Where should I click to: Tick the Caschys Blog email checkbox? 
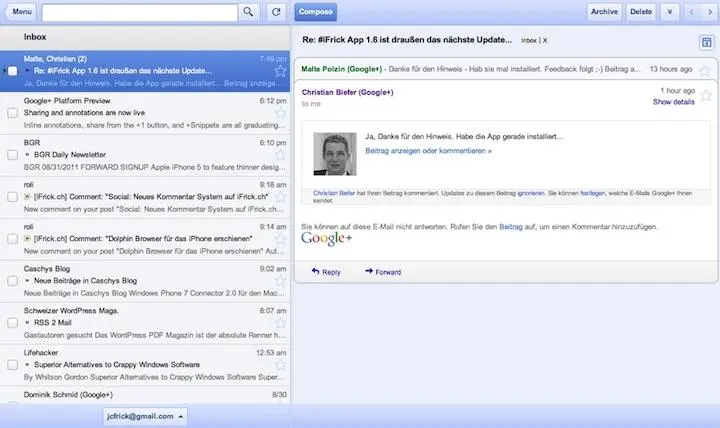pyautogui.click(x=12, y=281)
